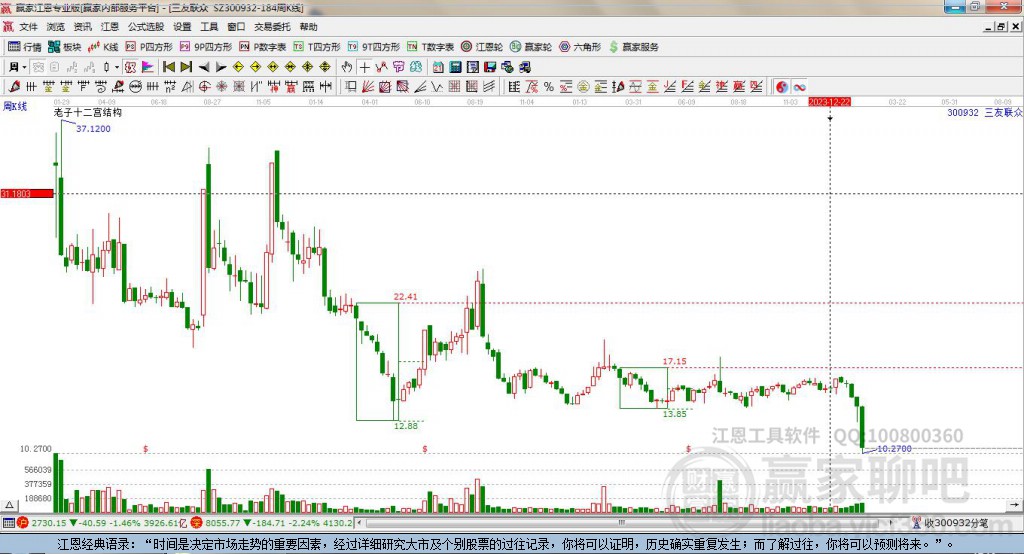Expand volume panel with up-triangle button
The image size is (1024, 554).
point(9,505)
